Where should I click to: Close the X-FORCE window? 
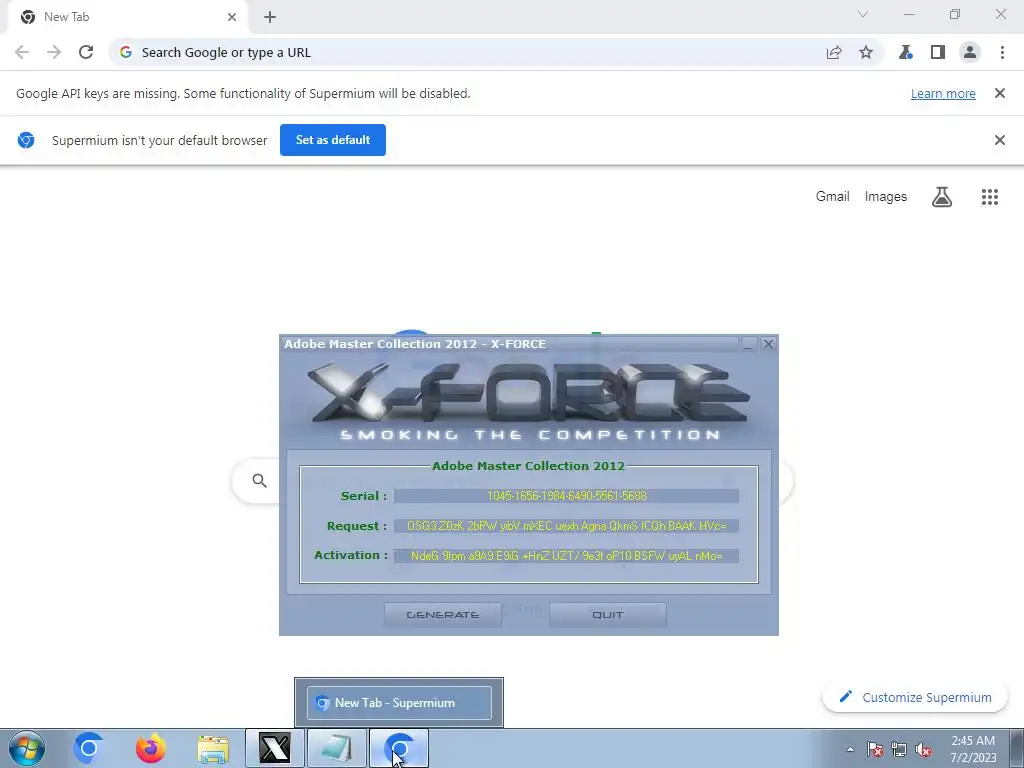tap(769, 344)
